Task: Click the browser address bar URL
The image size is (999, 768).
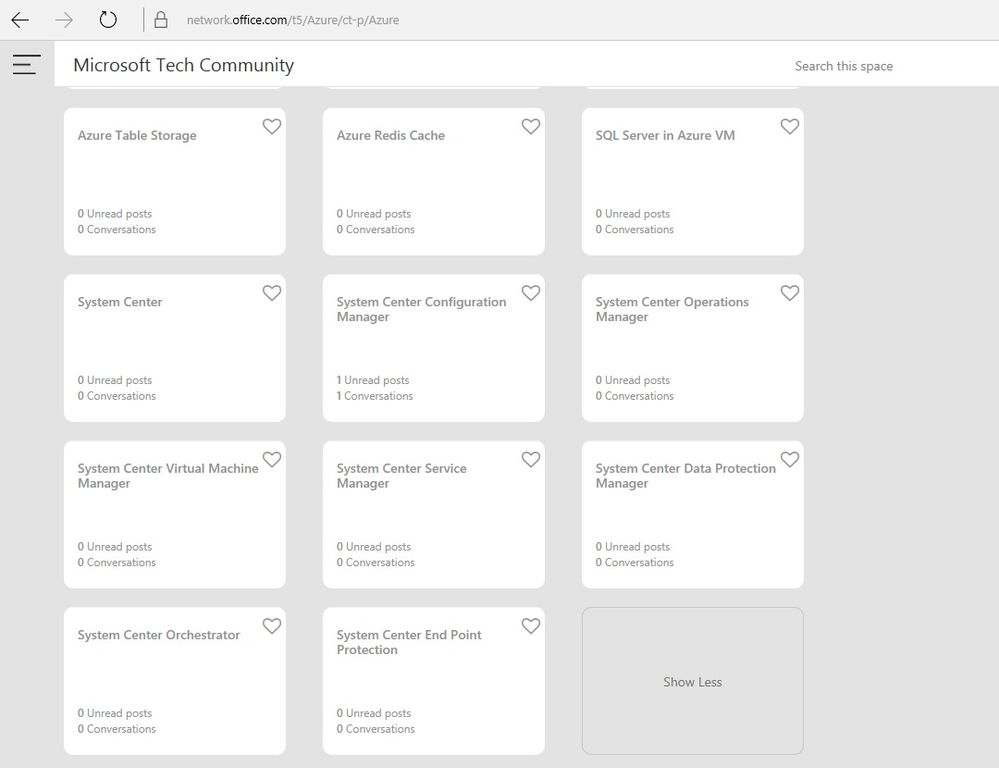Action: [293, 20]
